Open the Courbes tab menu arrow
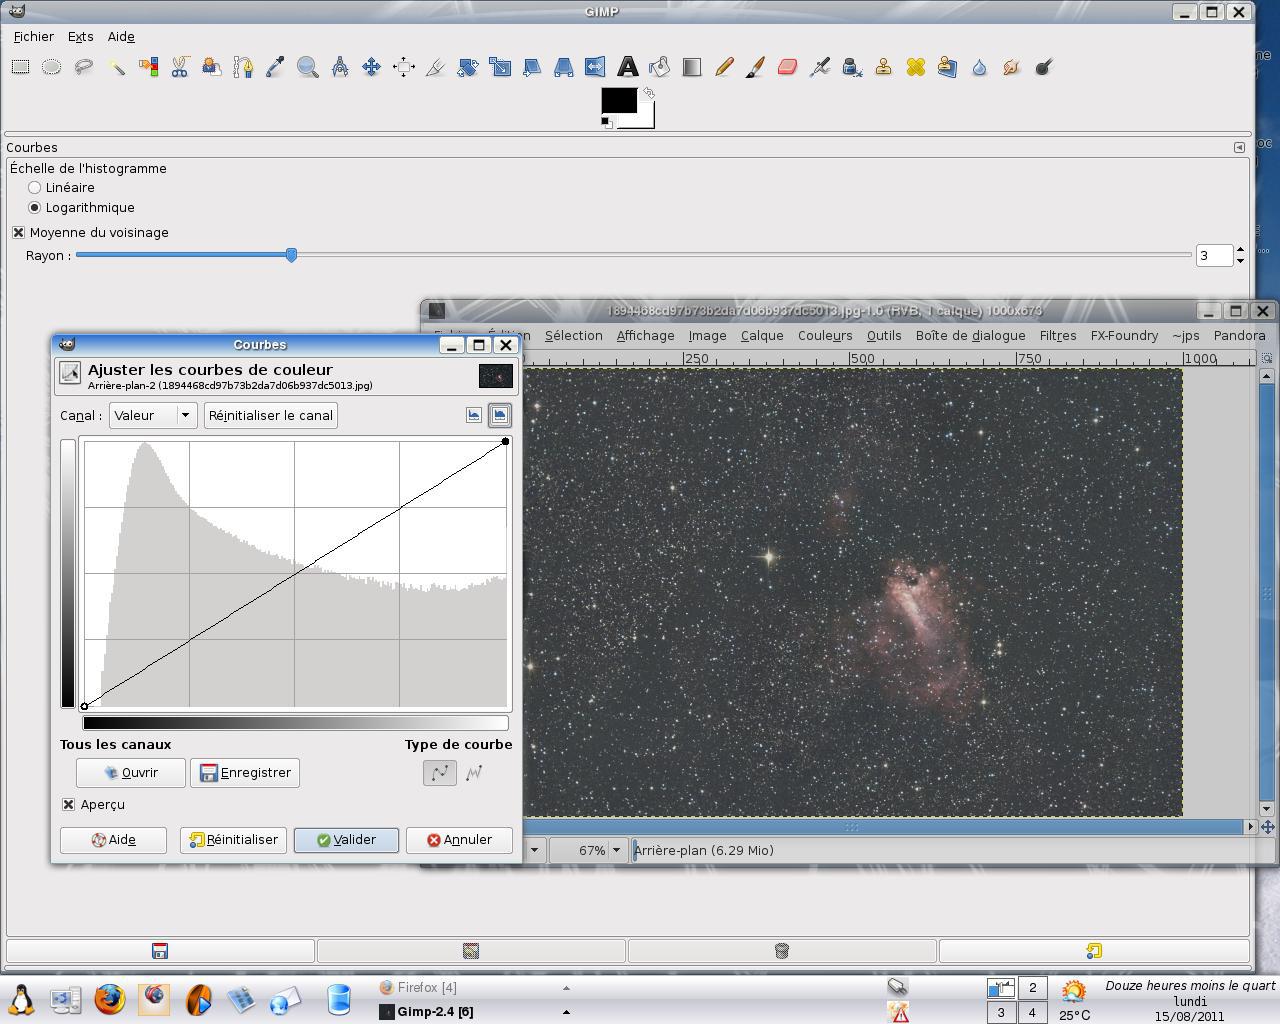 click(1239, 147)
